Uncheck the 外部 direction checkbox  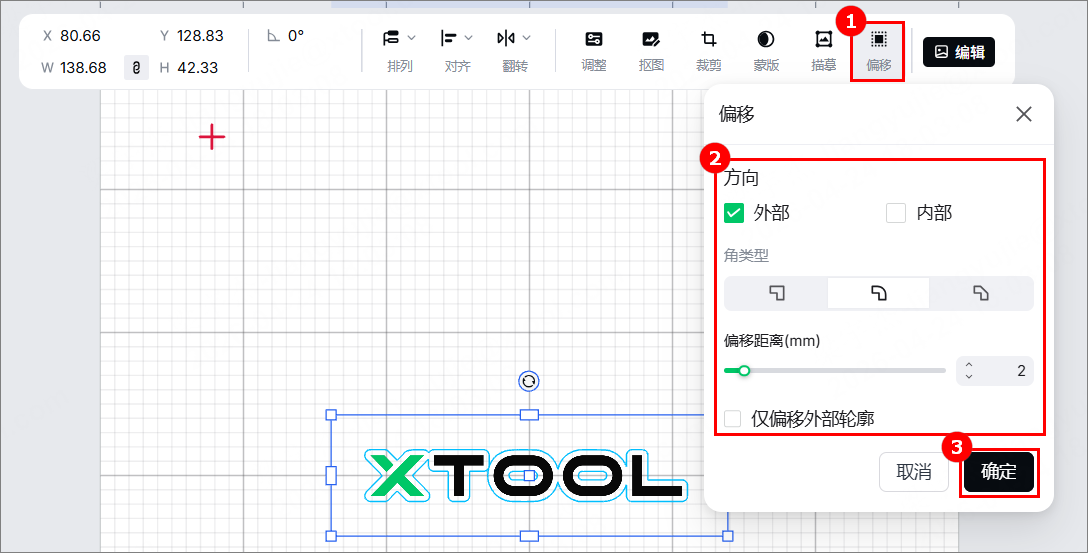pos(734,213)
